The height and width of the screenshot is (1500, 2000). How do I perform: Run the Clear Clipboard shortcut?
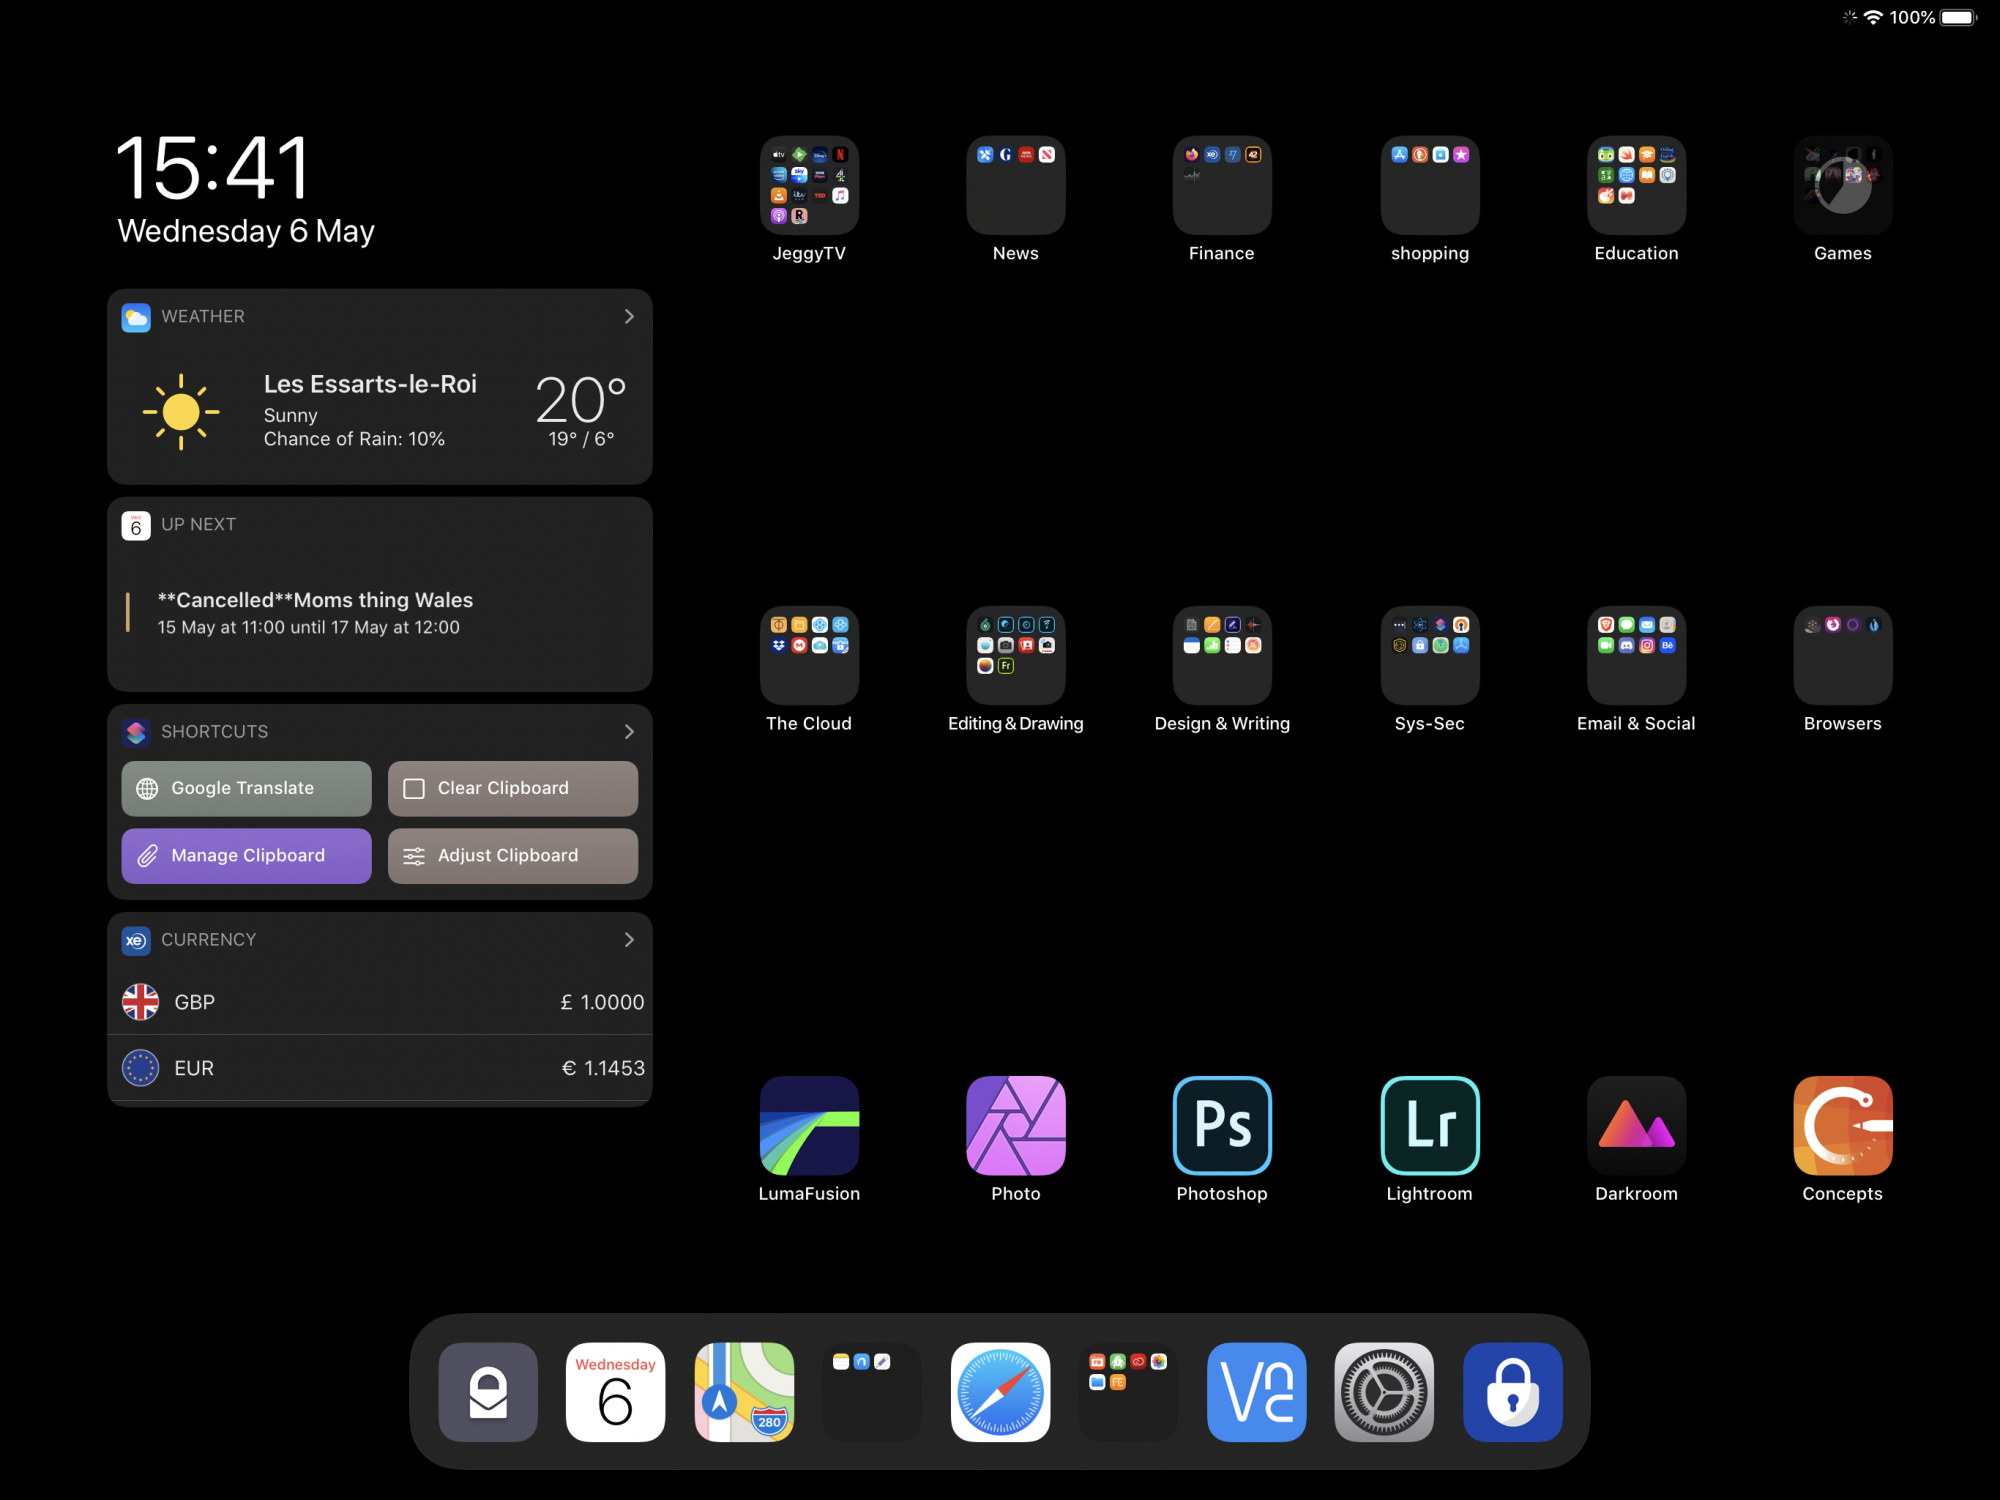coord(512,788)
